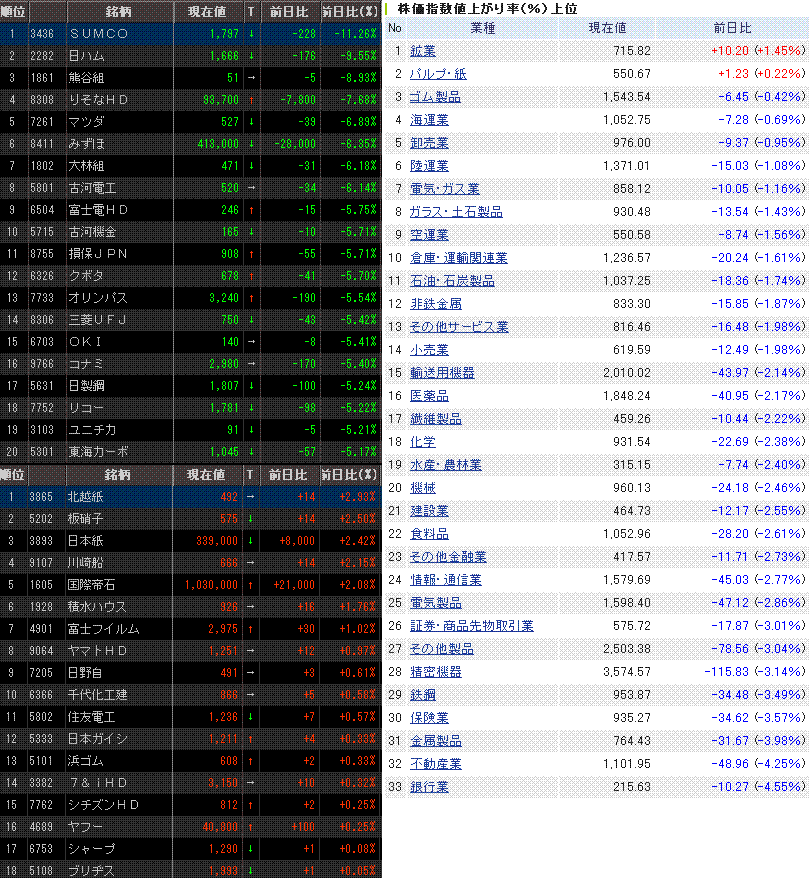Click the シャープ stock name

pos(91,849)
